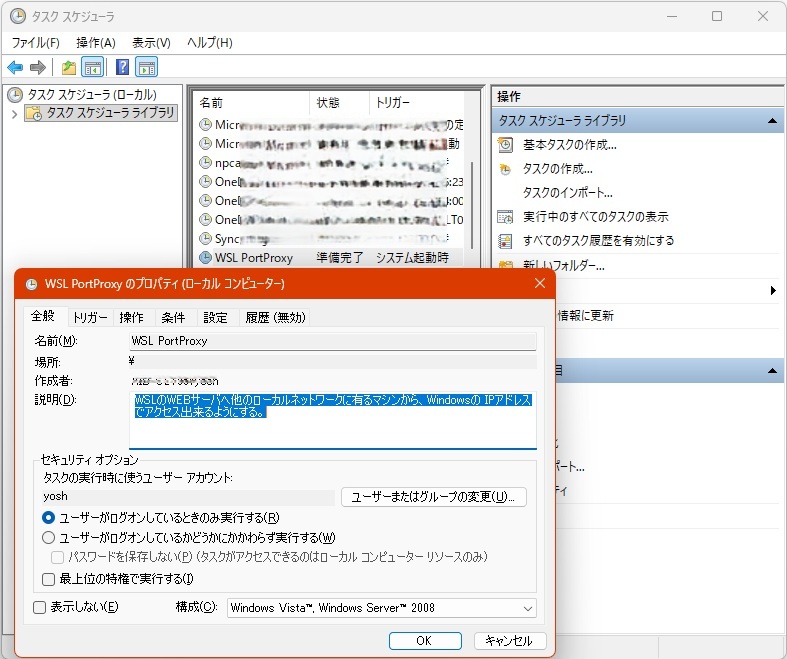Select ユーザーがログオンしているかどうかにかかわらず実行する option

point(49,537)
